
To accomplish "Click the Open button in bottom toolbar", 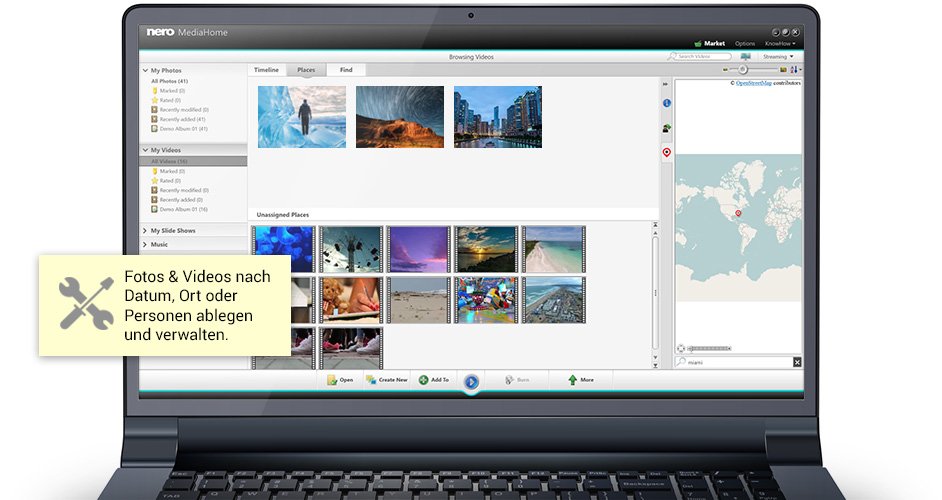I will coord(339,380).
